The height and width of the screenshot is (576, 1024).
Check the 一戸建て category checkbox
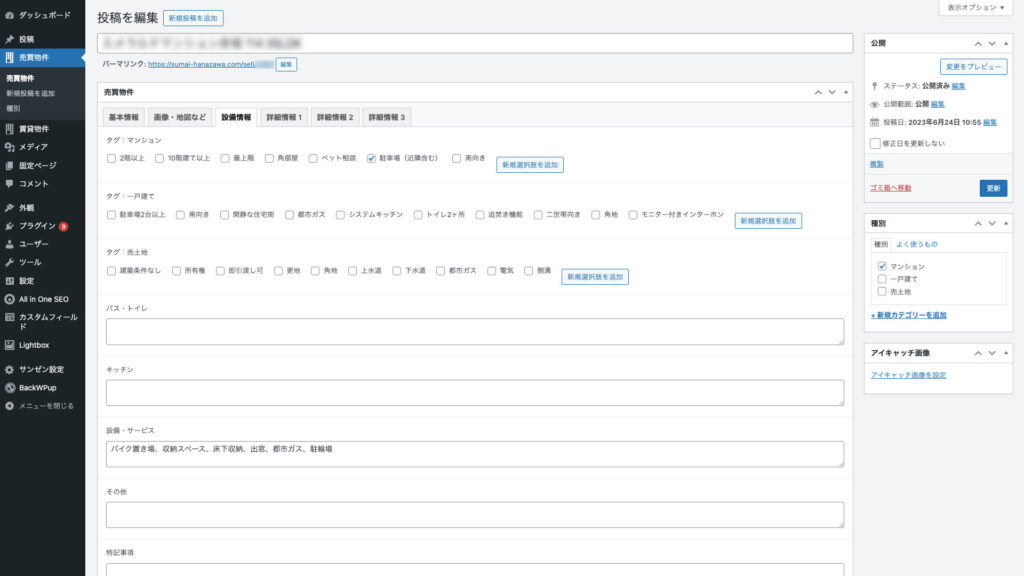882,279
